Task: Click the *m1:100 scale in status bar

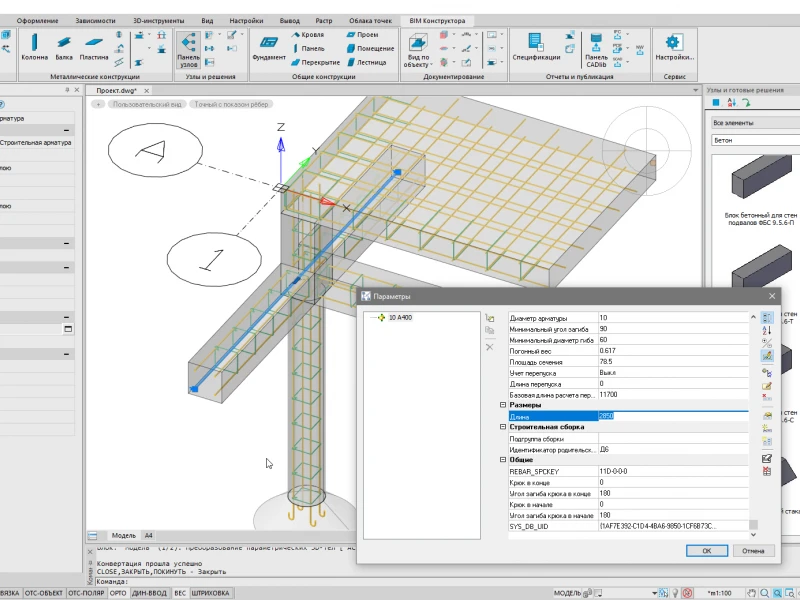Action: pos(719,593)
